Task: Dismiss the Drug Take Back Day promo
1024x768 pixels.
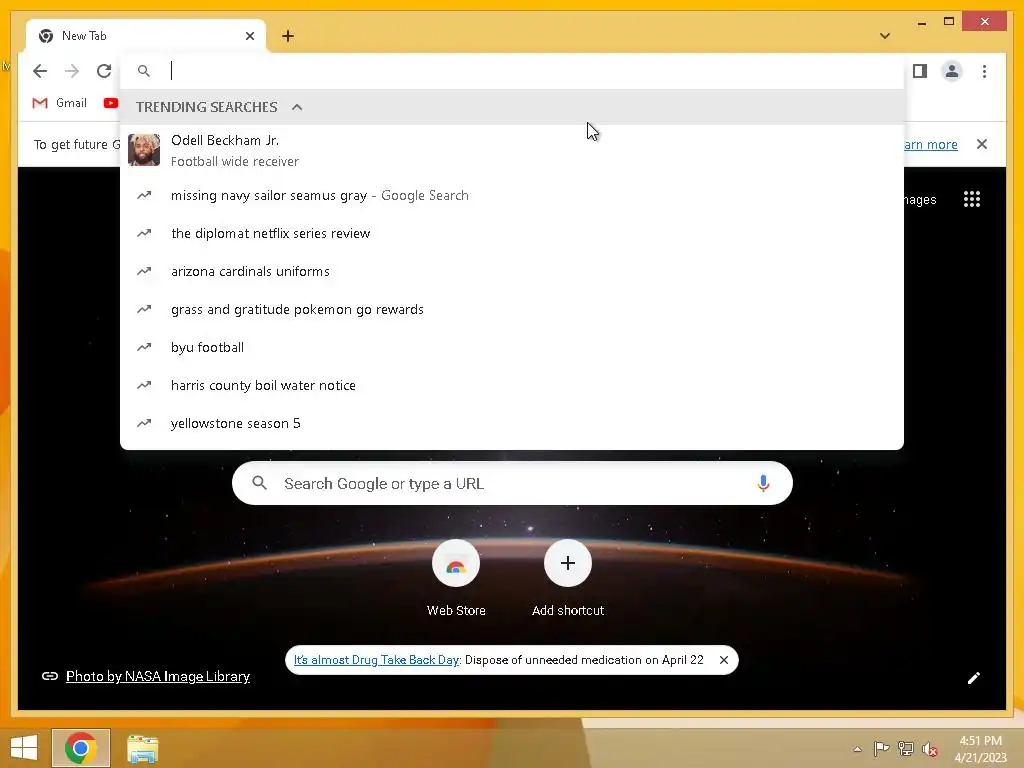Action: 724,660
